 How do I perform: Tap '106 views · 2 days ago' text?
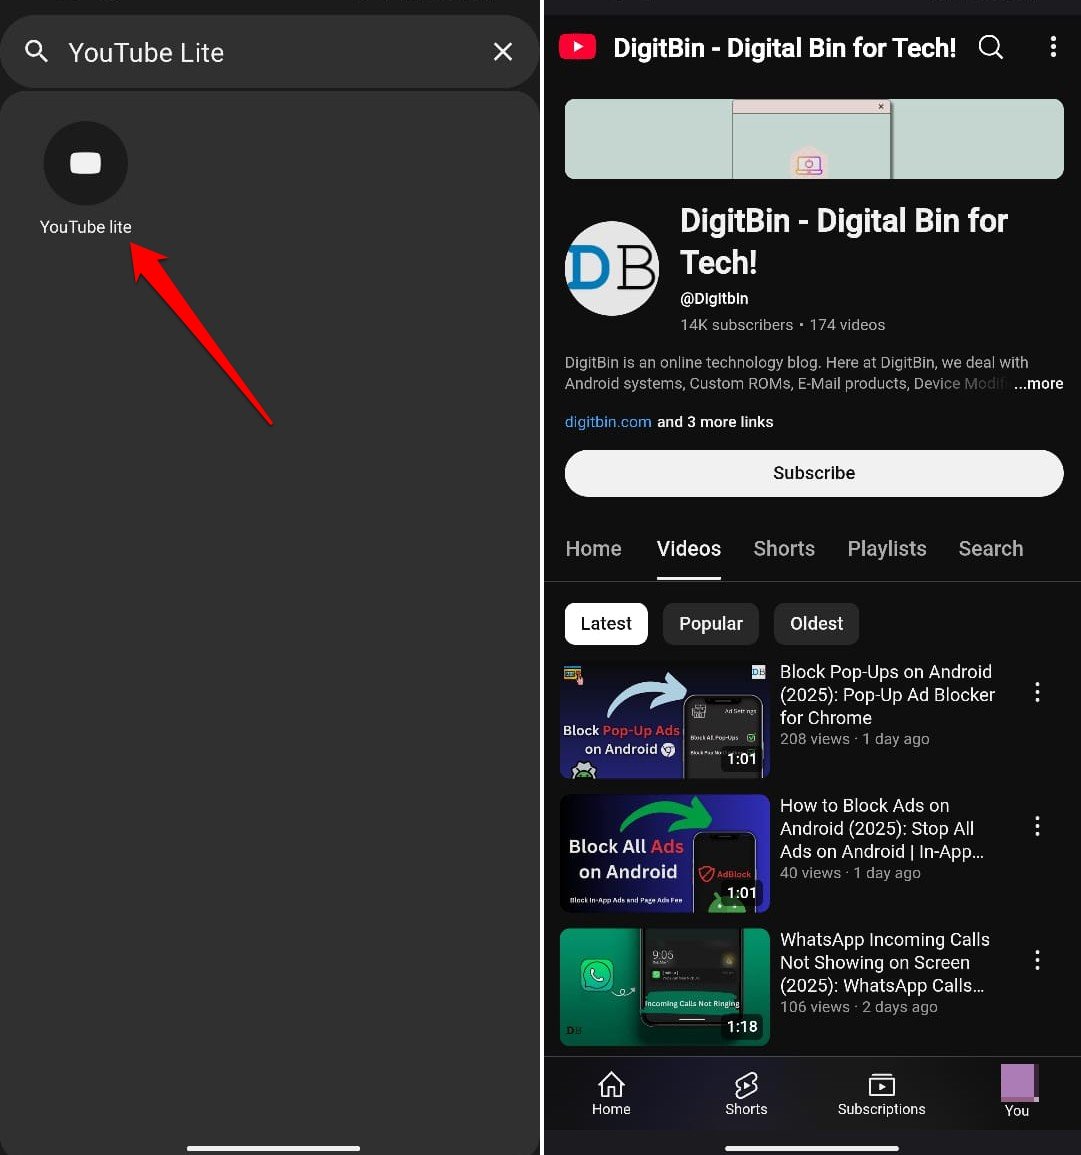click(x=859, y=1007)
